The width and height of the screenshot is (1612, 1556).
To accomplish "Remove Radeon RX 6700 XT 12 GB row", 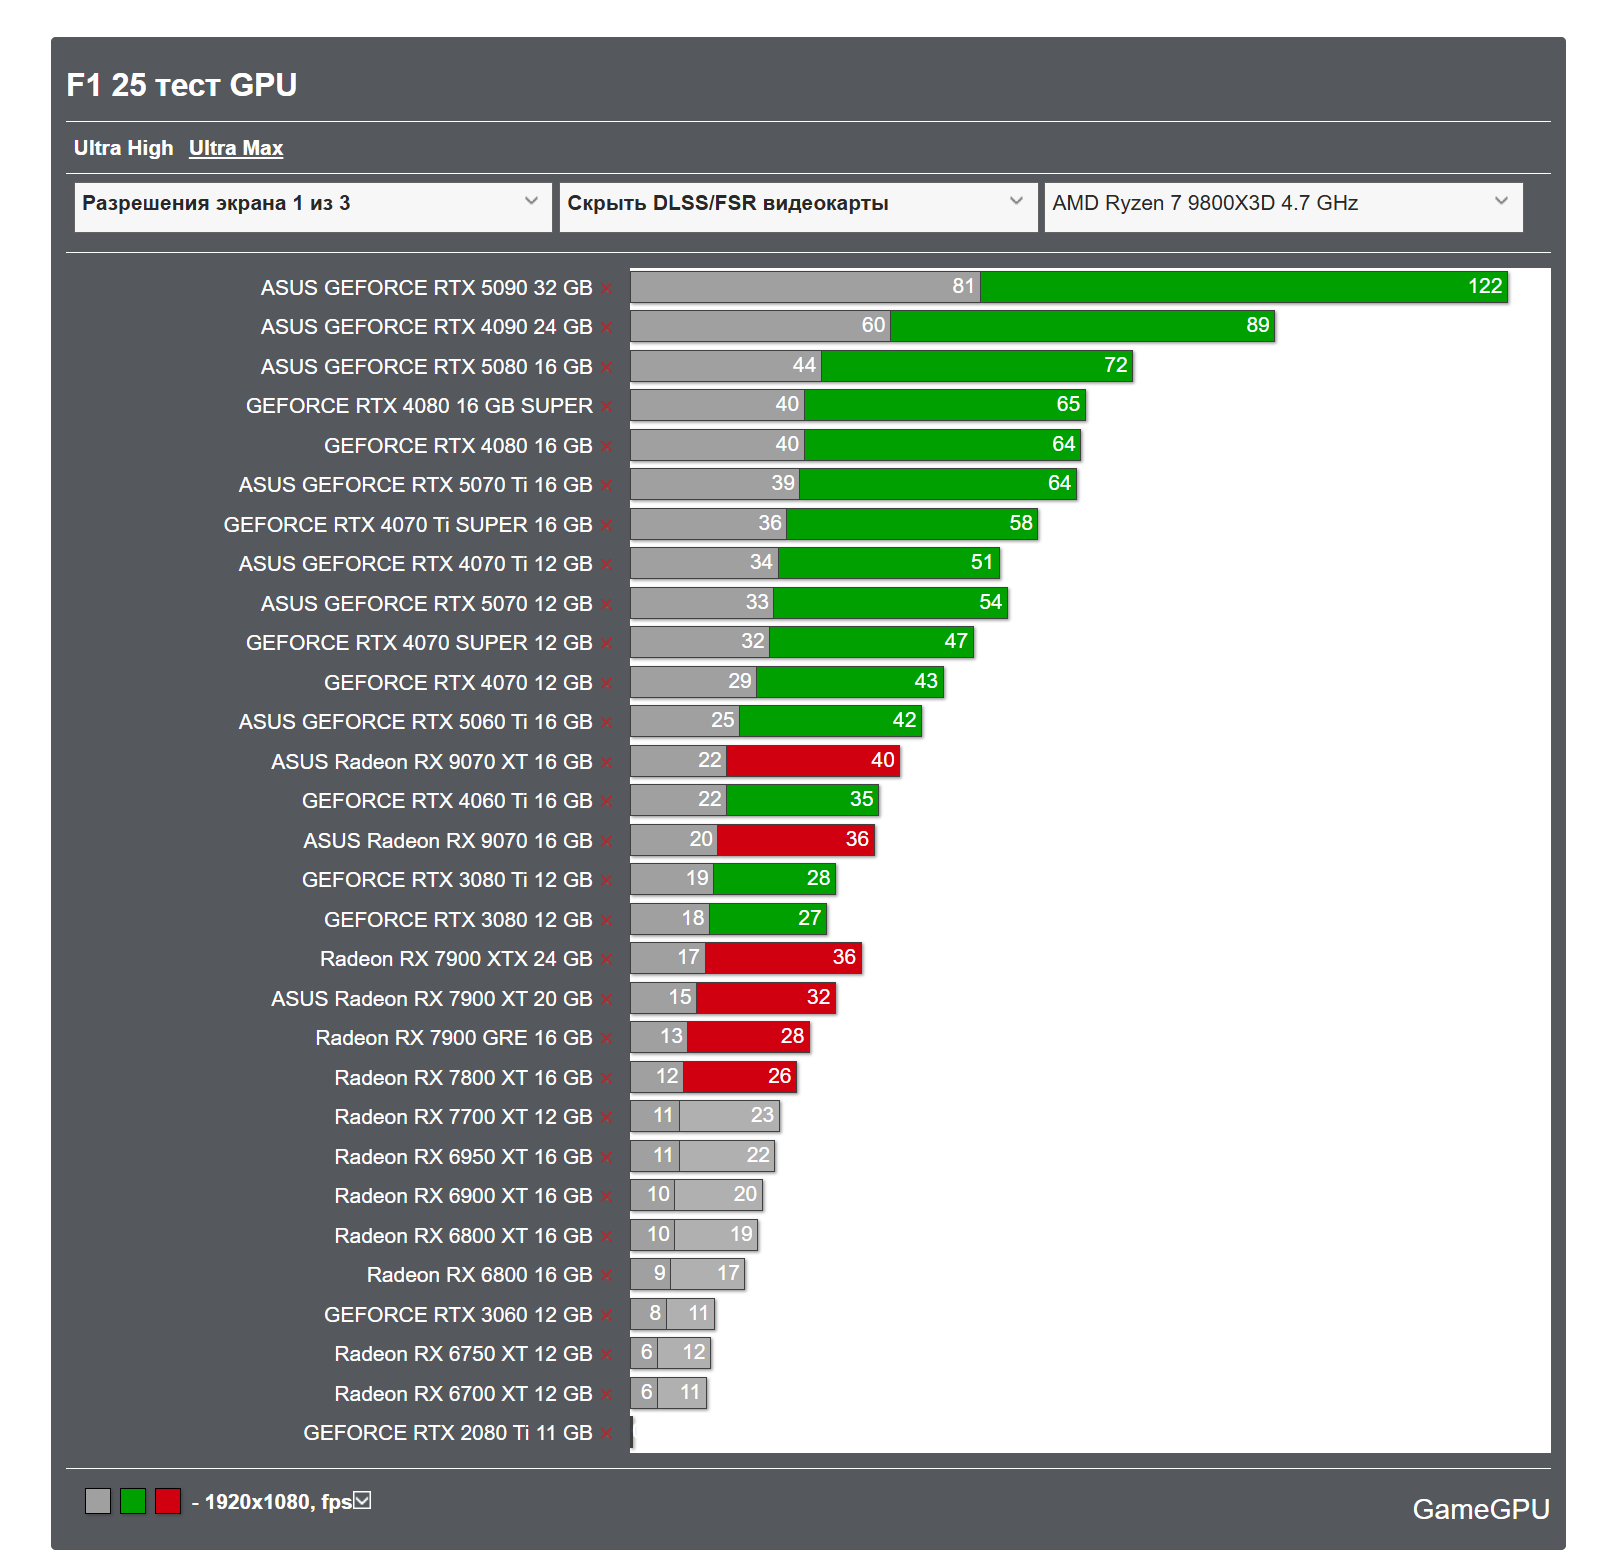I will pyautogui.click(x=607, y=1394).
